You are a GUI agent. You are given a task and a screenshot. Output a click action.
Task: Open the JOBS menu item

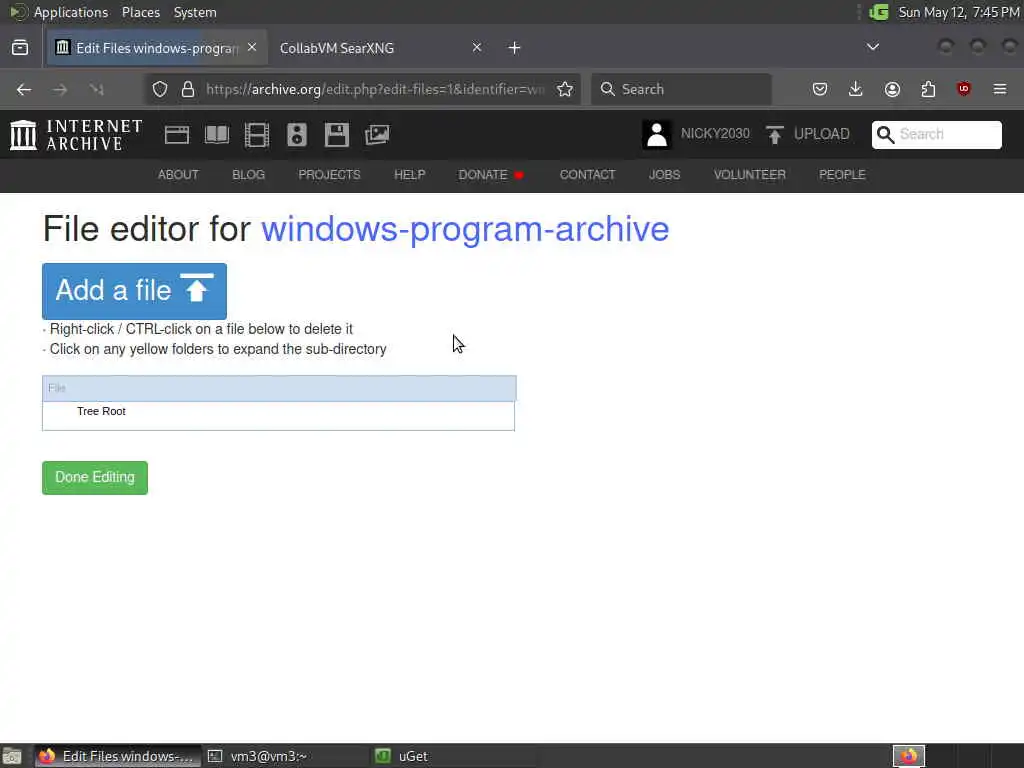coord(664,174)
